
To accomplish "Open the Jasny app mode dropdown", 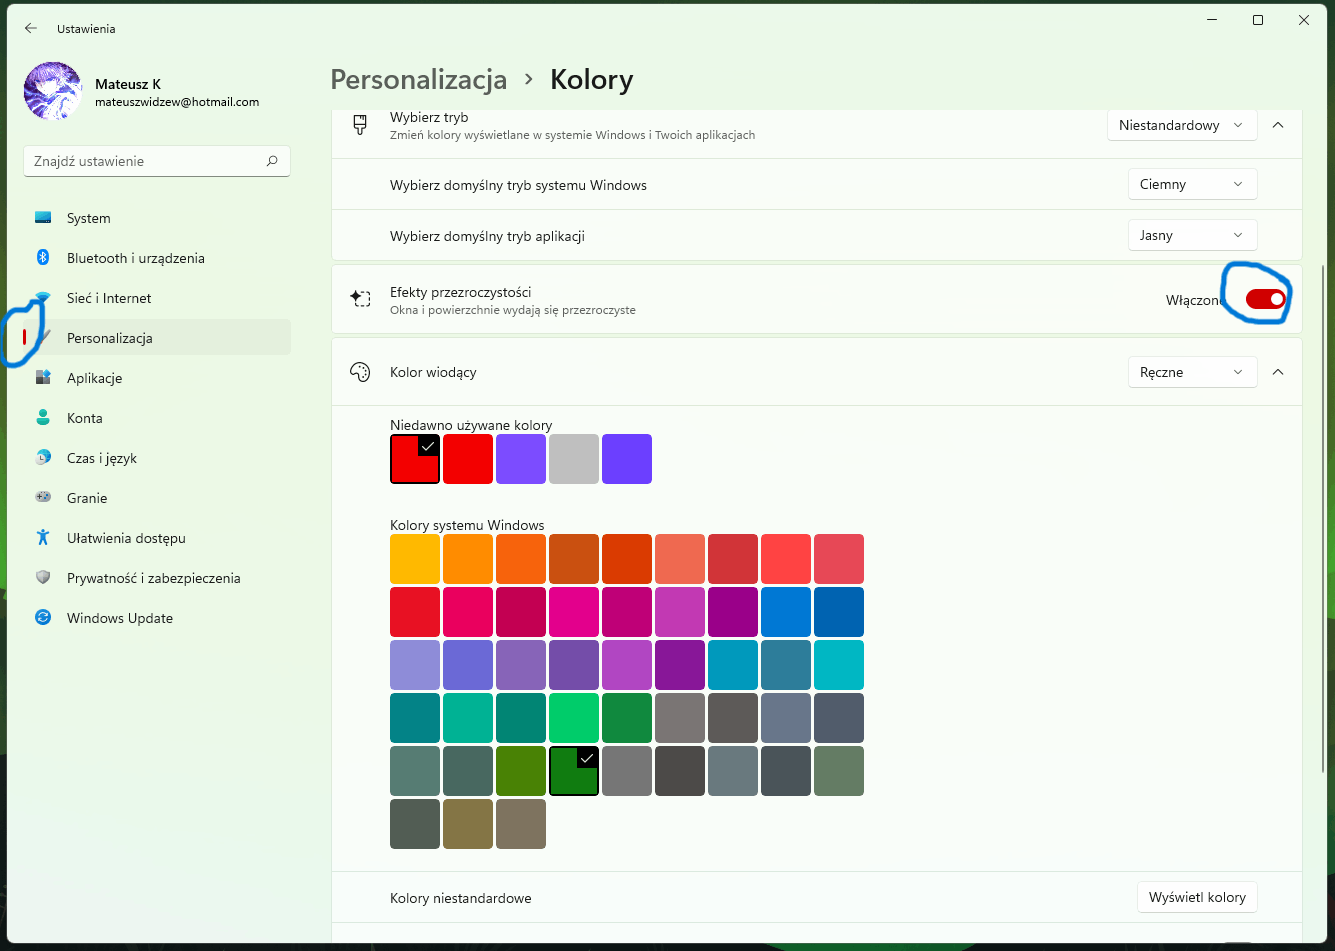I will pos(1192,235).
